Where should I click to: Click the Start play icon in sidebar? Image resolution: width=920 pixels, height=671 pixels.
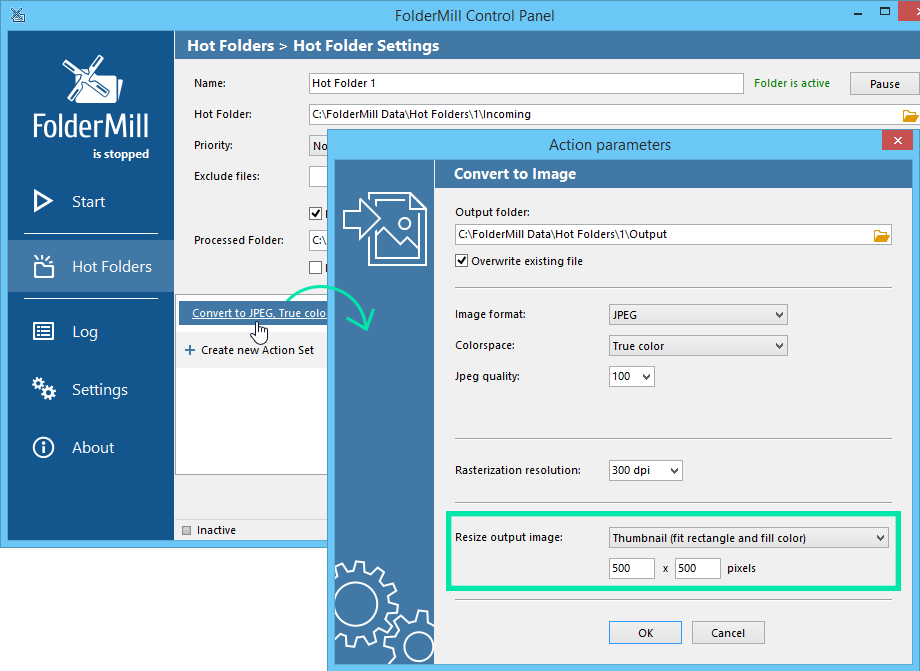[x=43, y=201]
